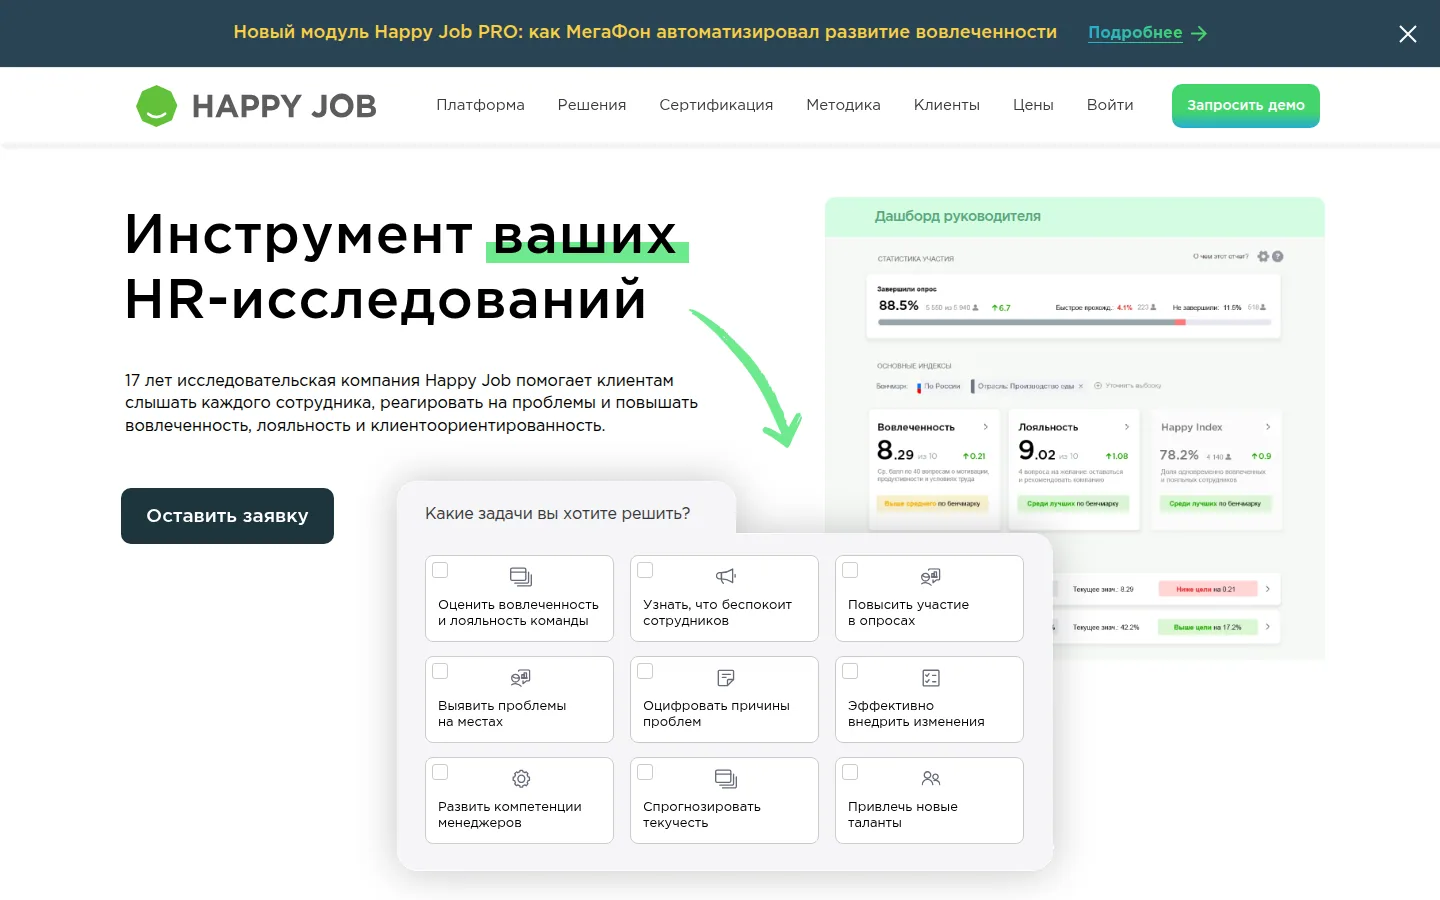The height and width of the screenshot is (900, 1440).
Task: Open the Методика menu item
Action: point(843,105)
